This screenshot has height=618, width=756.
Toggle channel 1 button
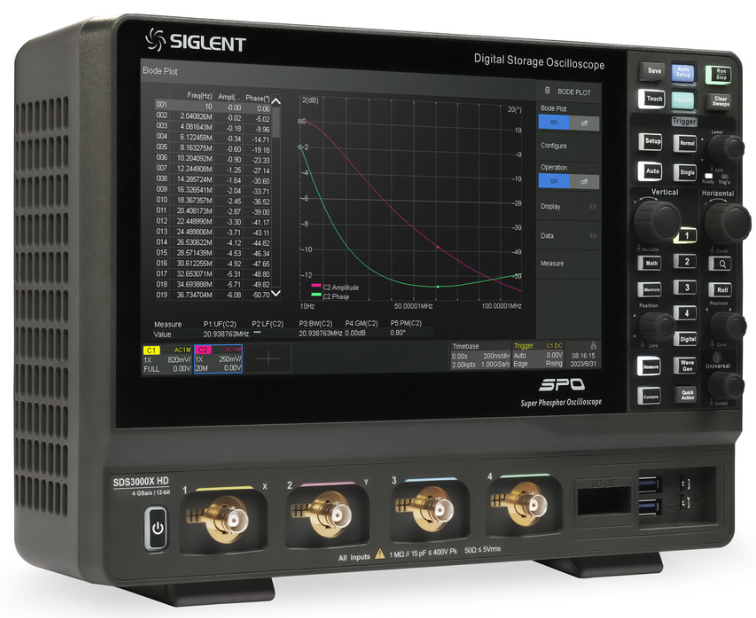(x=686, y=236)
